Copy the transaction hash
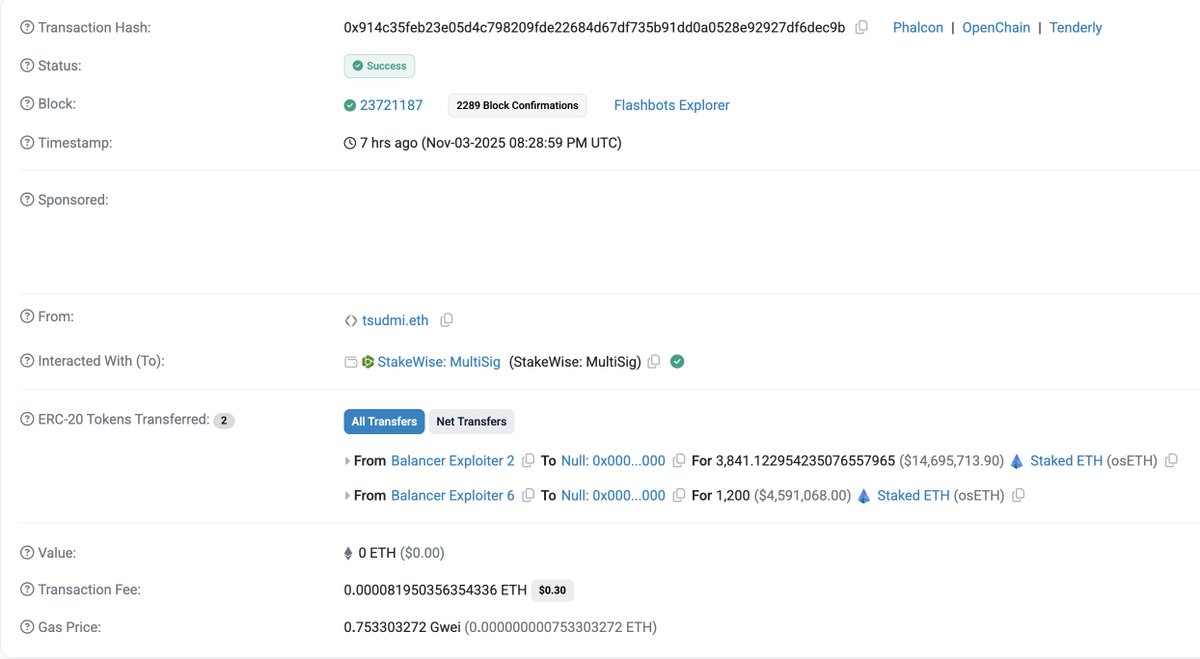 (x=862, y=28)
